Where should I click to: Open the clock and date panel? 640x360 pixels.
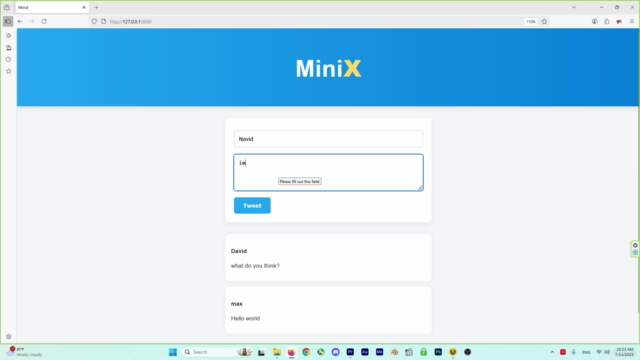click(624, 352)
